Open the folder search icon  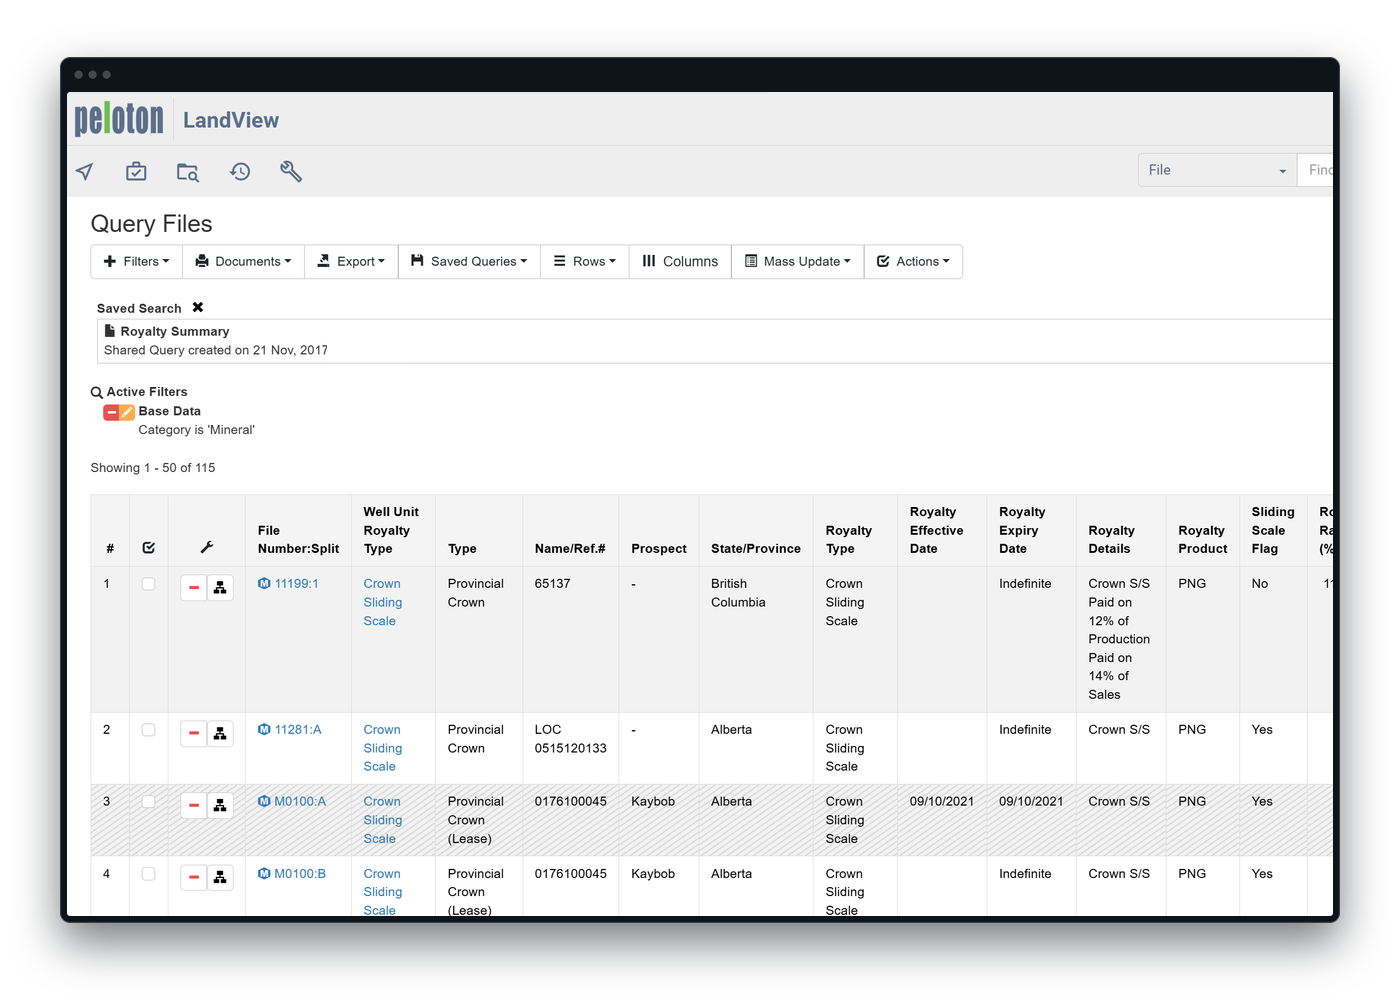(x=188, y=172)
